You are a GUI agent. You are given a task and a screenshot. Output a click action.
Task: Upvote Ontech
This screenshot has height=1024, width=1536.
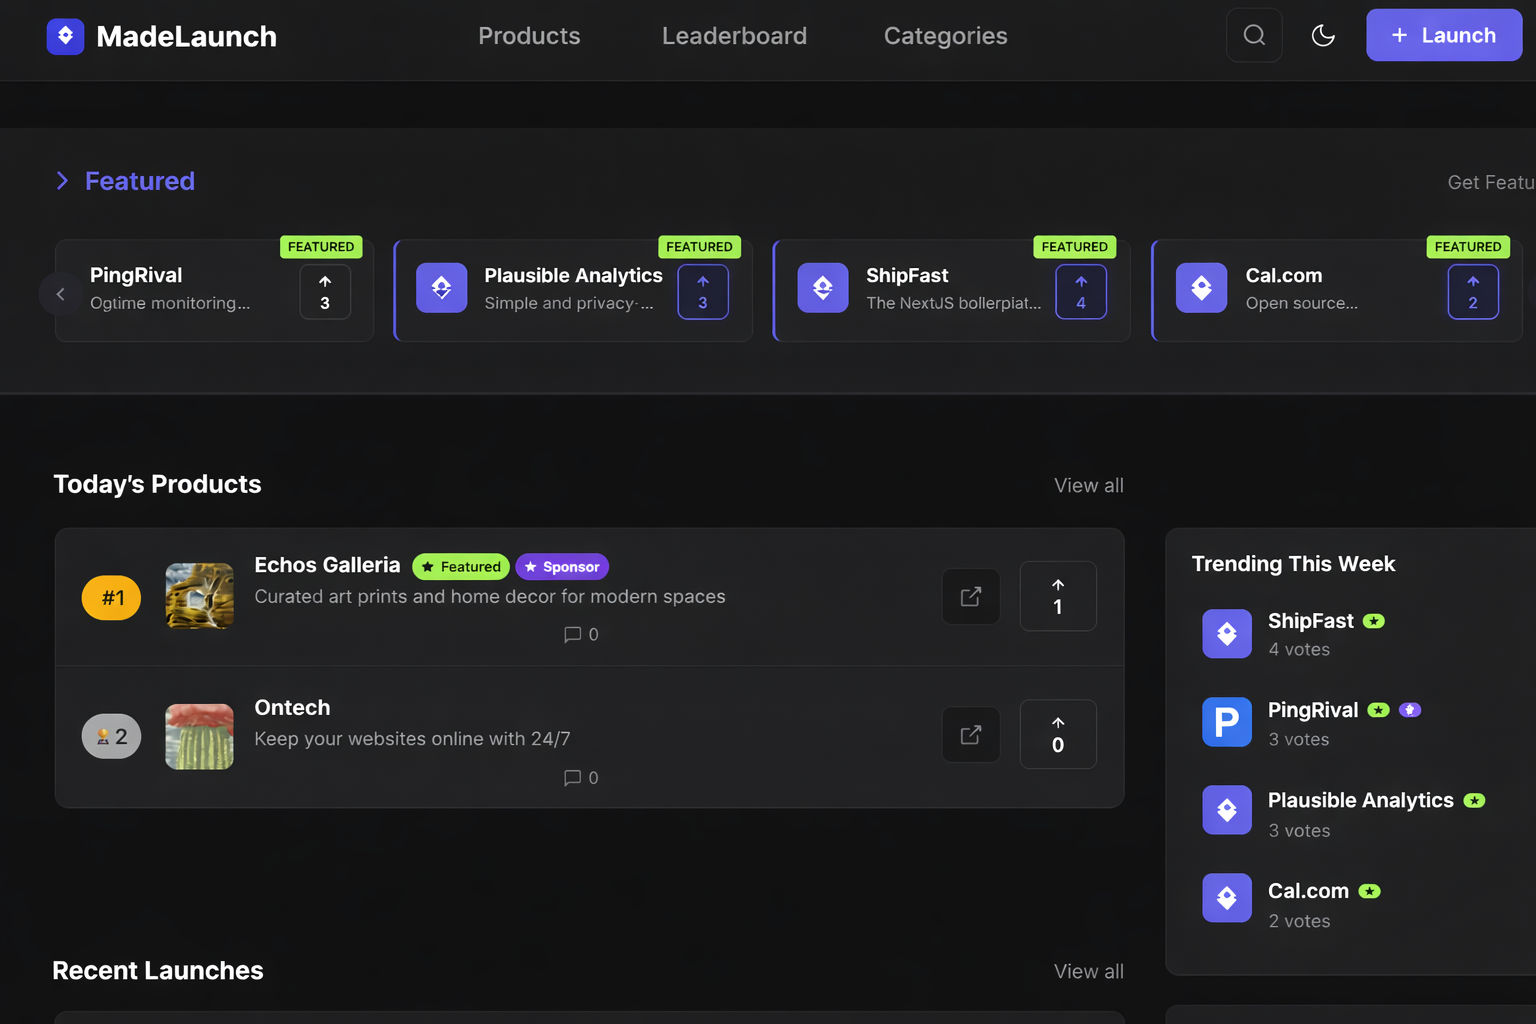1057,734
